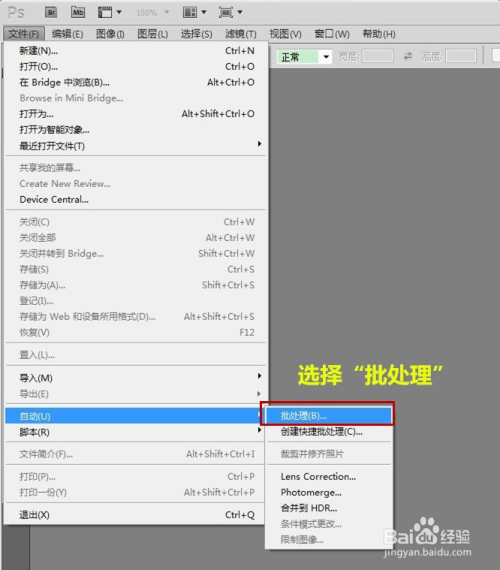Open the 正常 style dropdown
The width and height of the screenshot is (500, 570).
pos(304,57)
